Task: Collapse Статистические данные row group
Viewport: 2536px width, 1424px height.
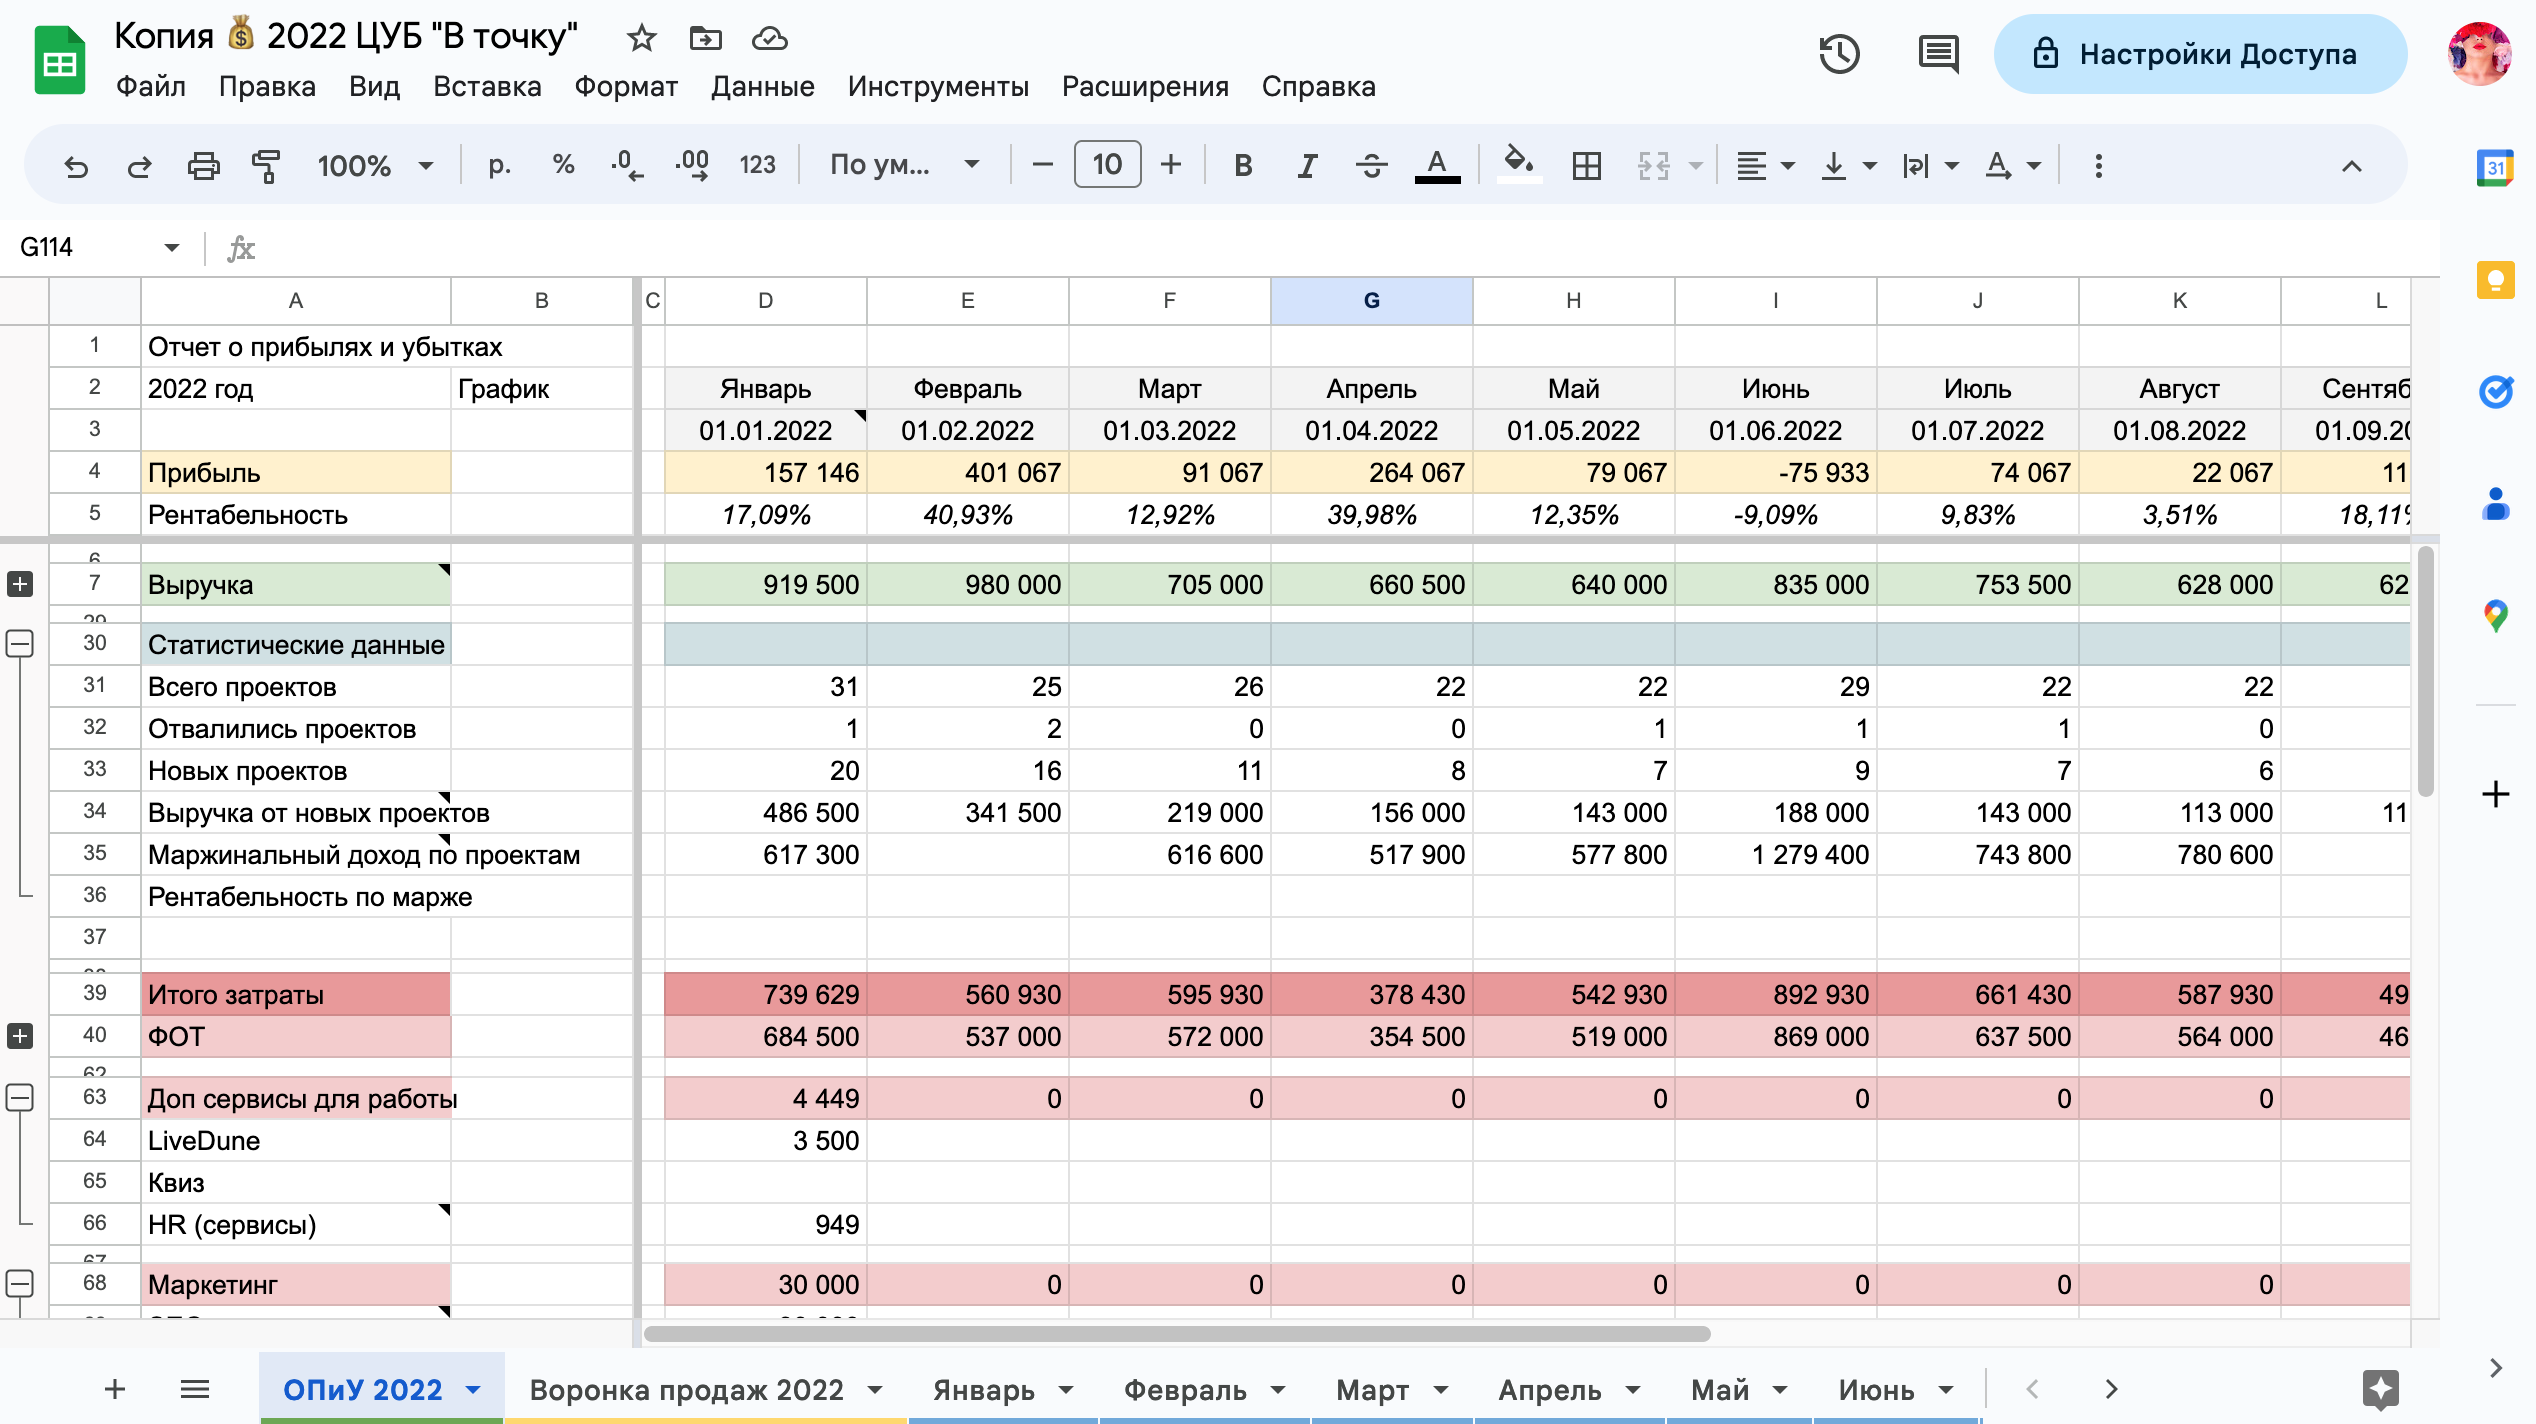Action: tap(20, 644)
